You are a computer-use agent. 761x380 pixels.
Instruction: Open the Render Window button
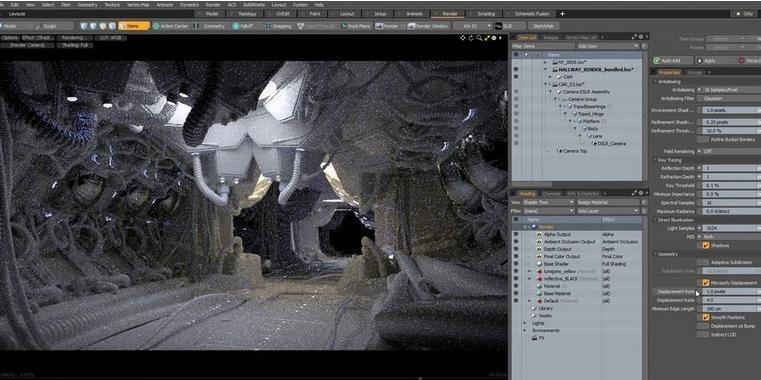click(429, 26)
